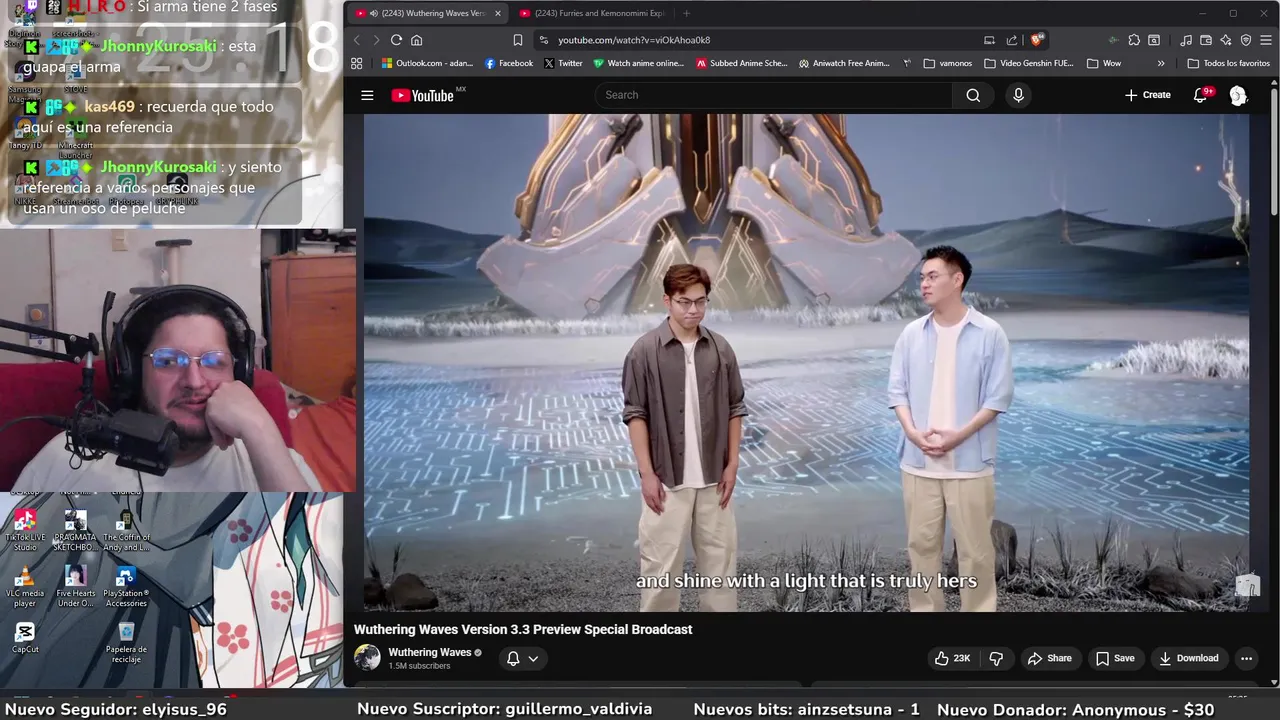The height and width of the screenshot is (720, 1280).
Task: Click the page vertical scrollbar
Action: click(1274, 150)
